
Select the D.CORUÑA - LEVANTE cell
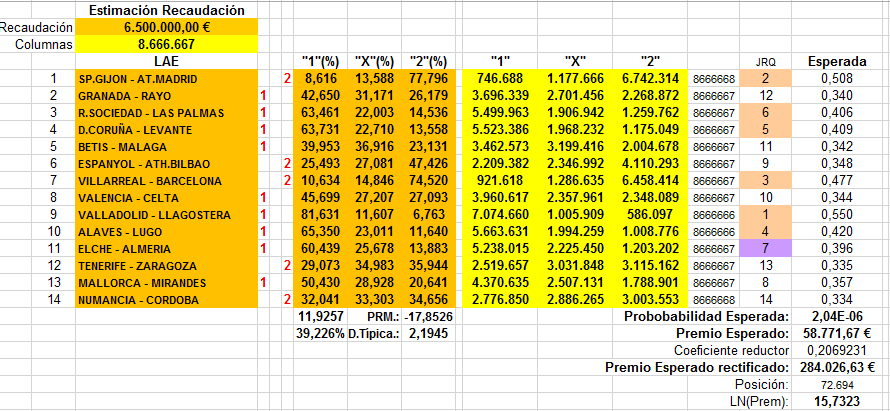(166, 129)
